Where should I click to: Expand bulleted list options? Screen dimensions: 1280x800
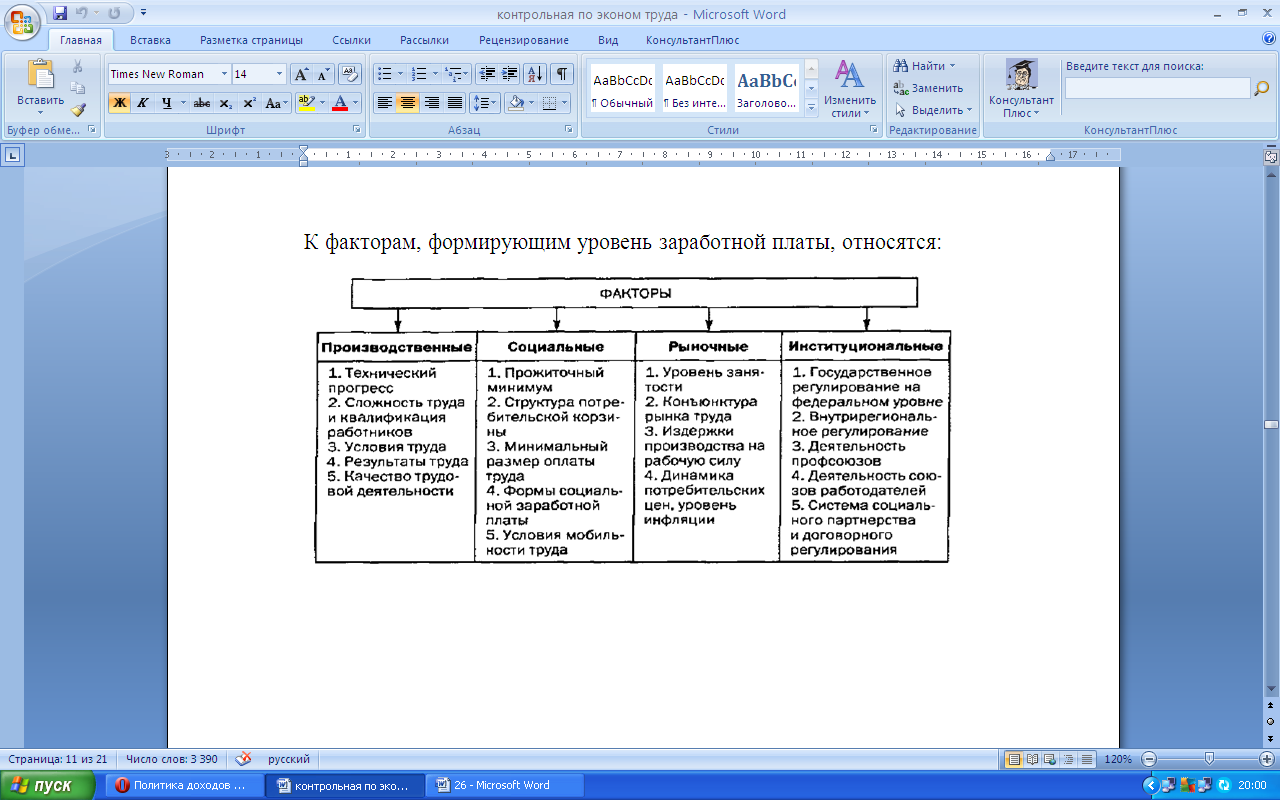401,74
